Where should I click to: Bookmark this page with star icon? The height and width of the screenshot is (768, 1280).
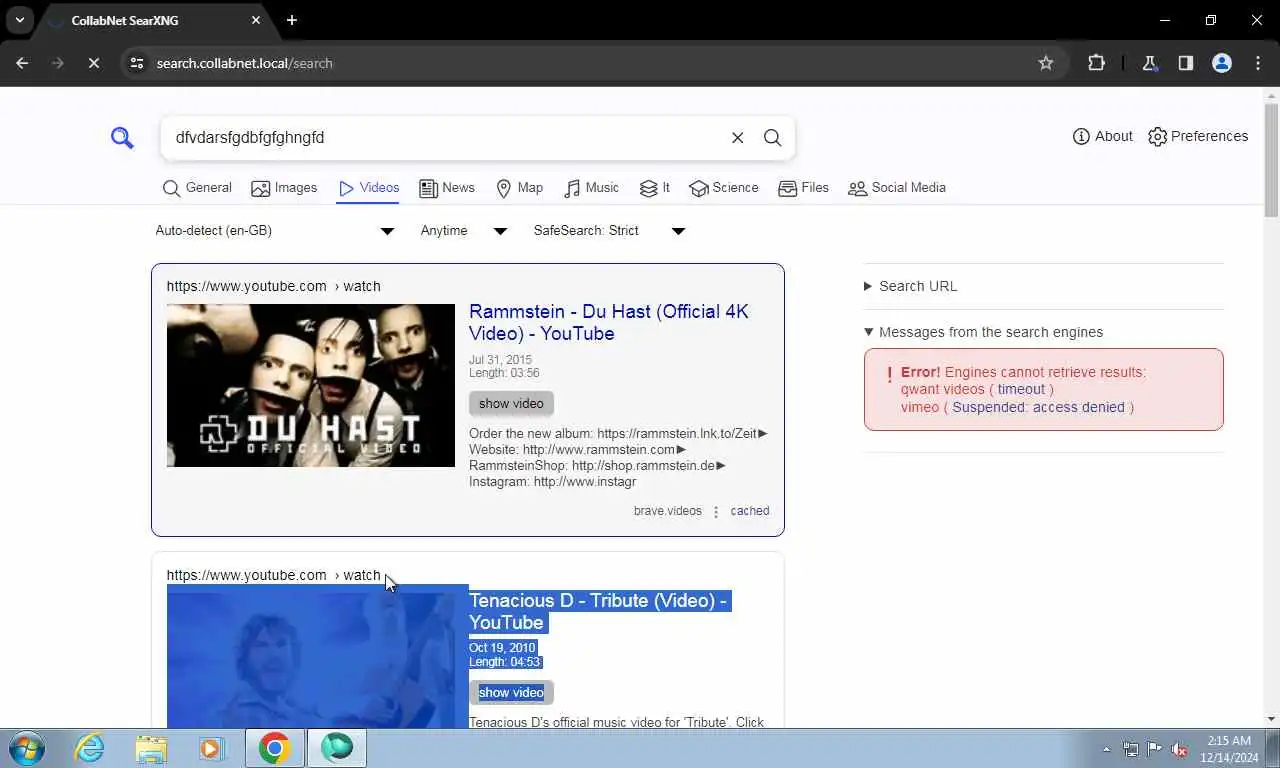point(1046,63)
